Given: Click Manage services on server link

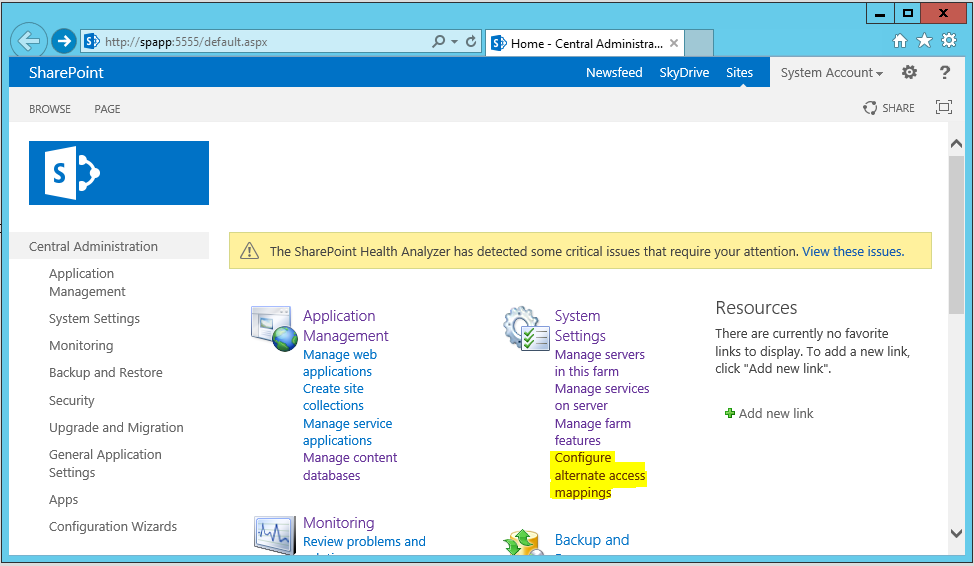Looking at the screenshot, I should pos(601,397).
